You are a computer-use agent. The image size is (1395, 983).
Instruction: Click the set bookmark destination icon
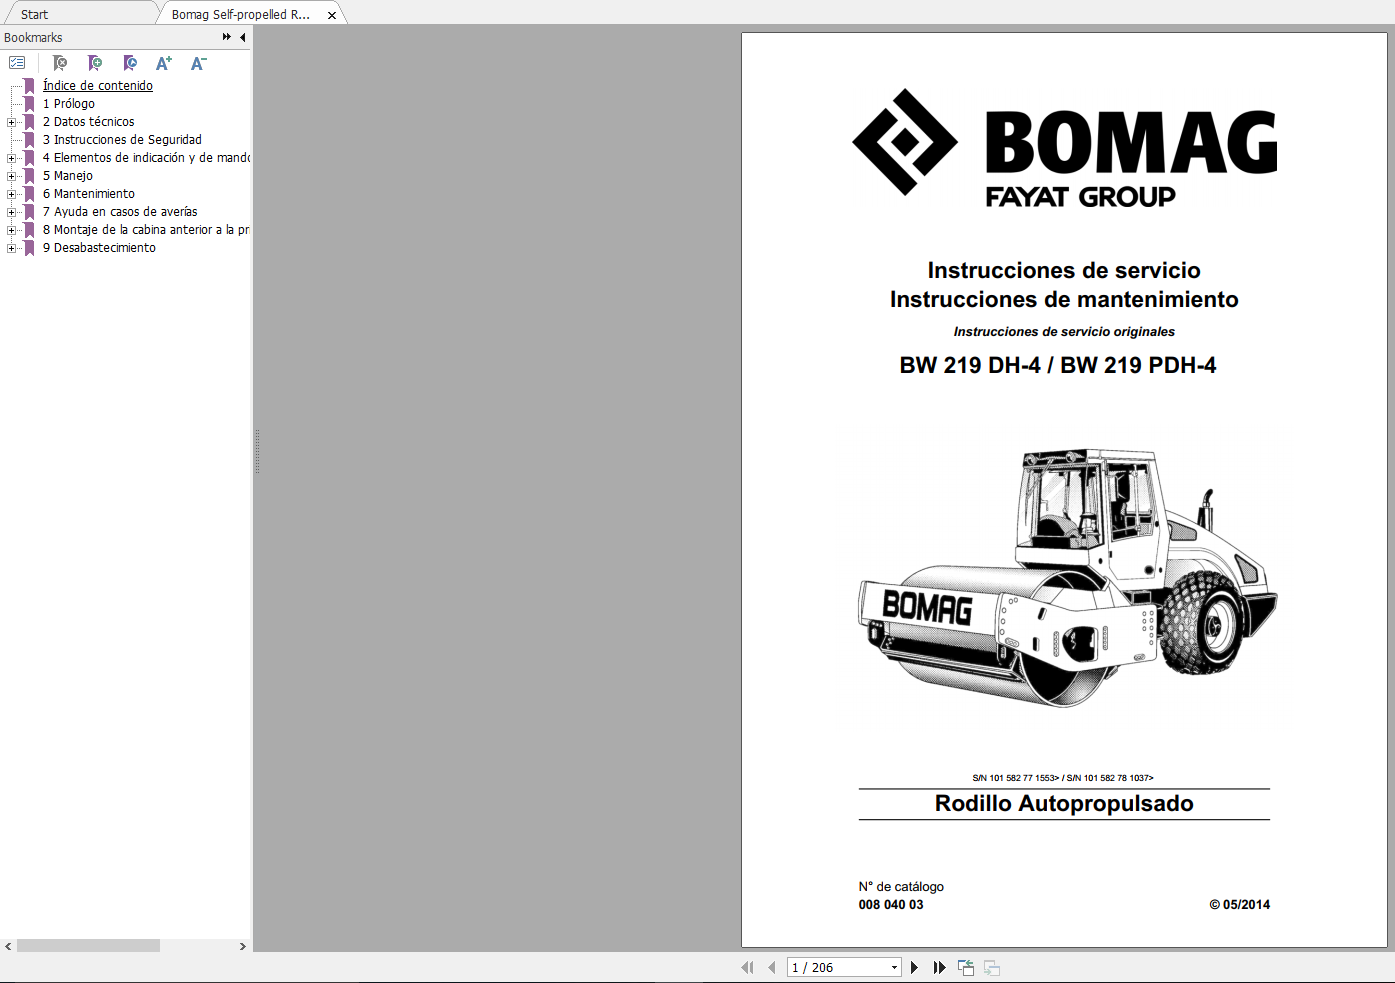coord(130,63)
